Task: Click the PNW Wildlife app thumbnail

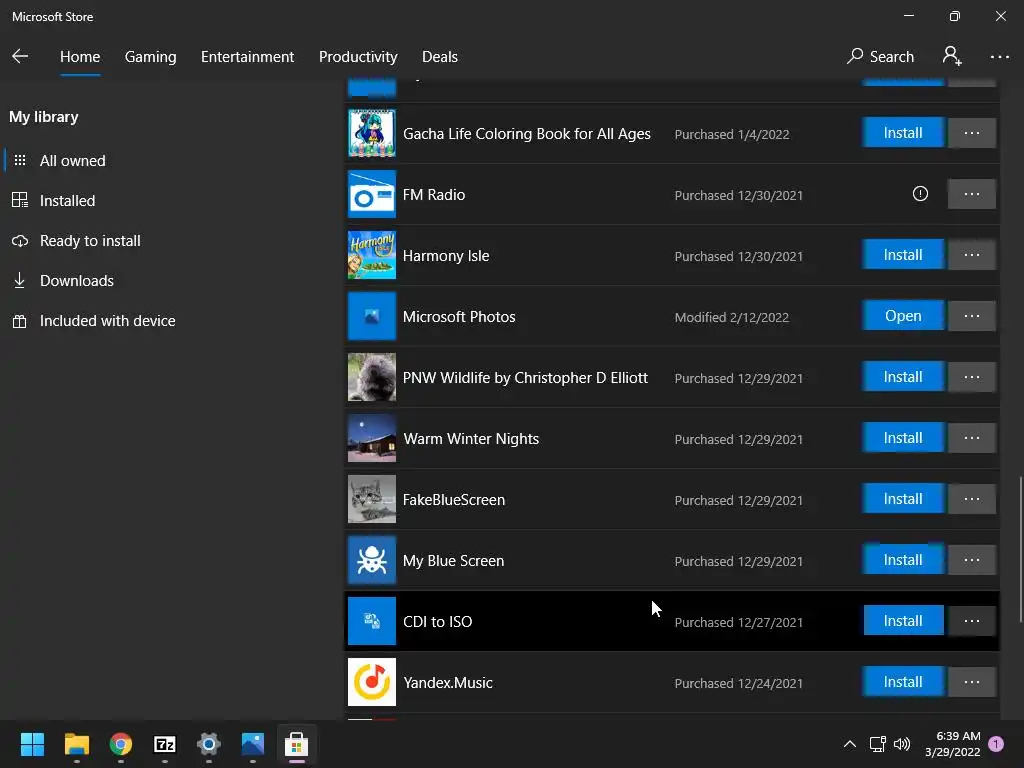Action: [x=372, y=377]
